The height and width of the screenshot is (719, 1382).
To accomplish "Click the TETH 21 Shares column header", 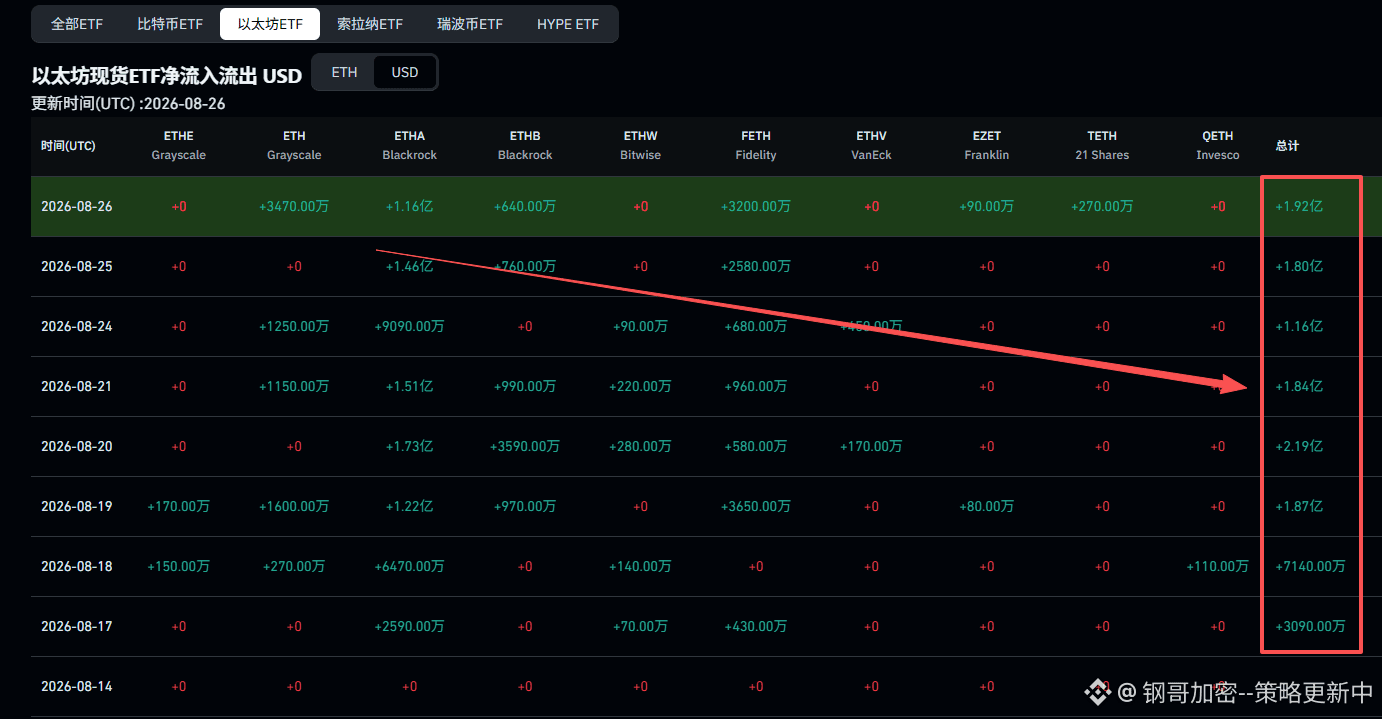I will (x=1102, y=146).
